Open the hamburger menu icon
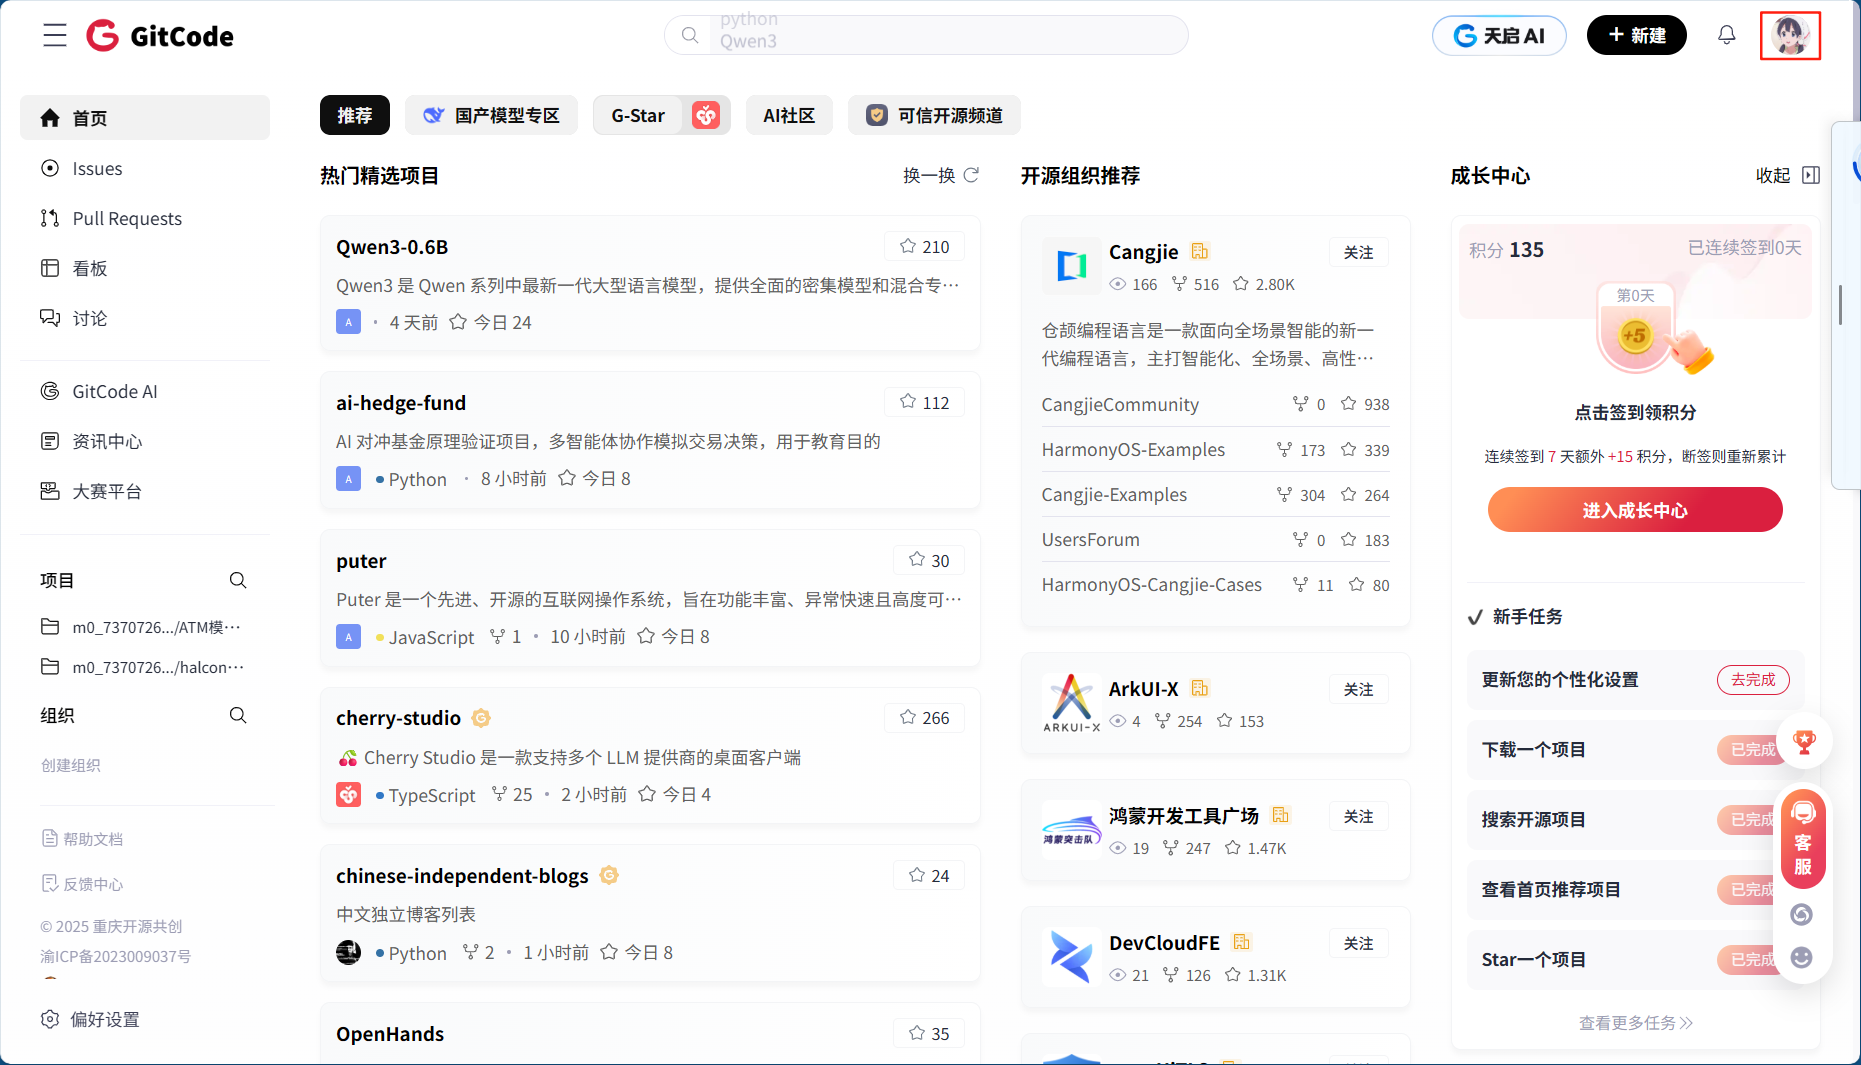Screen dimensions: 1861x1065 (x=55, y=36)
